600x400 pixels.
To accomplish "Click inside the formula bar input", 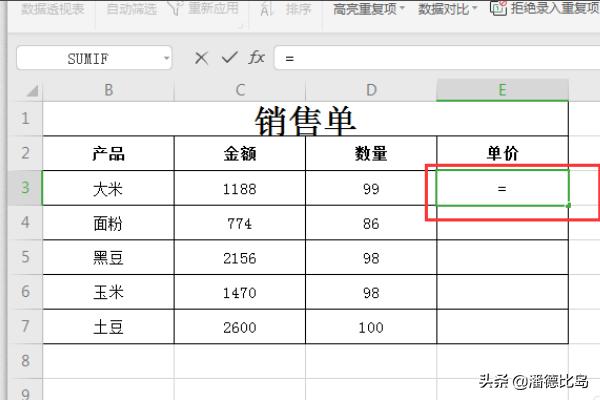I will click(x=437, y=58).
